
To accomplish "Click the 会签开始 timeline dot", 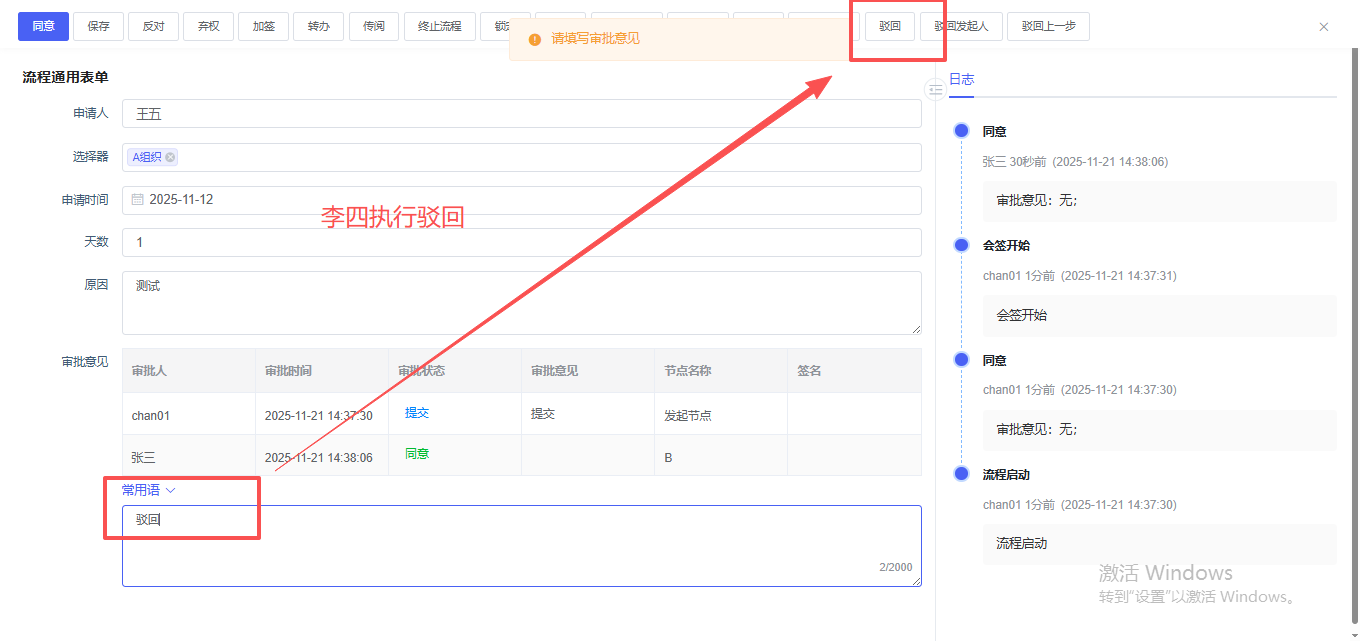I will click(x=961, y=245).
